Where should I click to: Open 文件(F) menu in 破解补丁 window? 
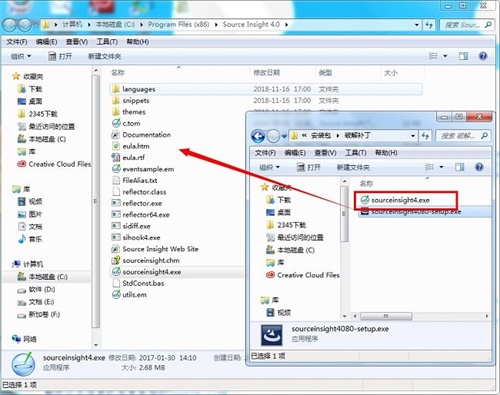tap(265, 153)
